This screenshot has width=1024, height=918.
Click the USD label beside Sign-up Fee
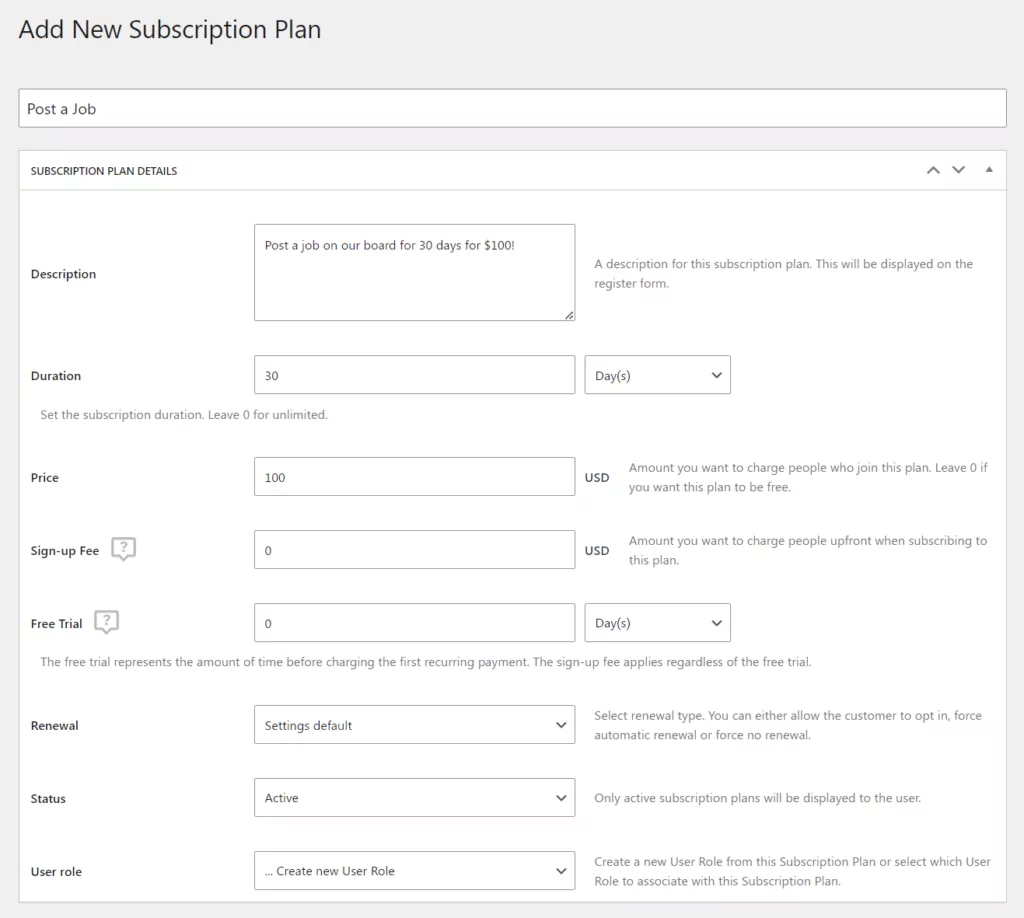(597, 551)
